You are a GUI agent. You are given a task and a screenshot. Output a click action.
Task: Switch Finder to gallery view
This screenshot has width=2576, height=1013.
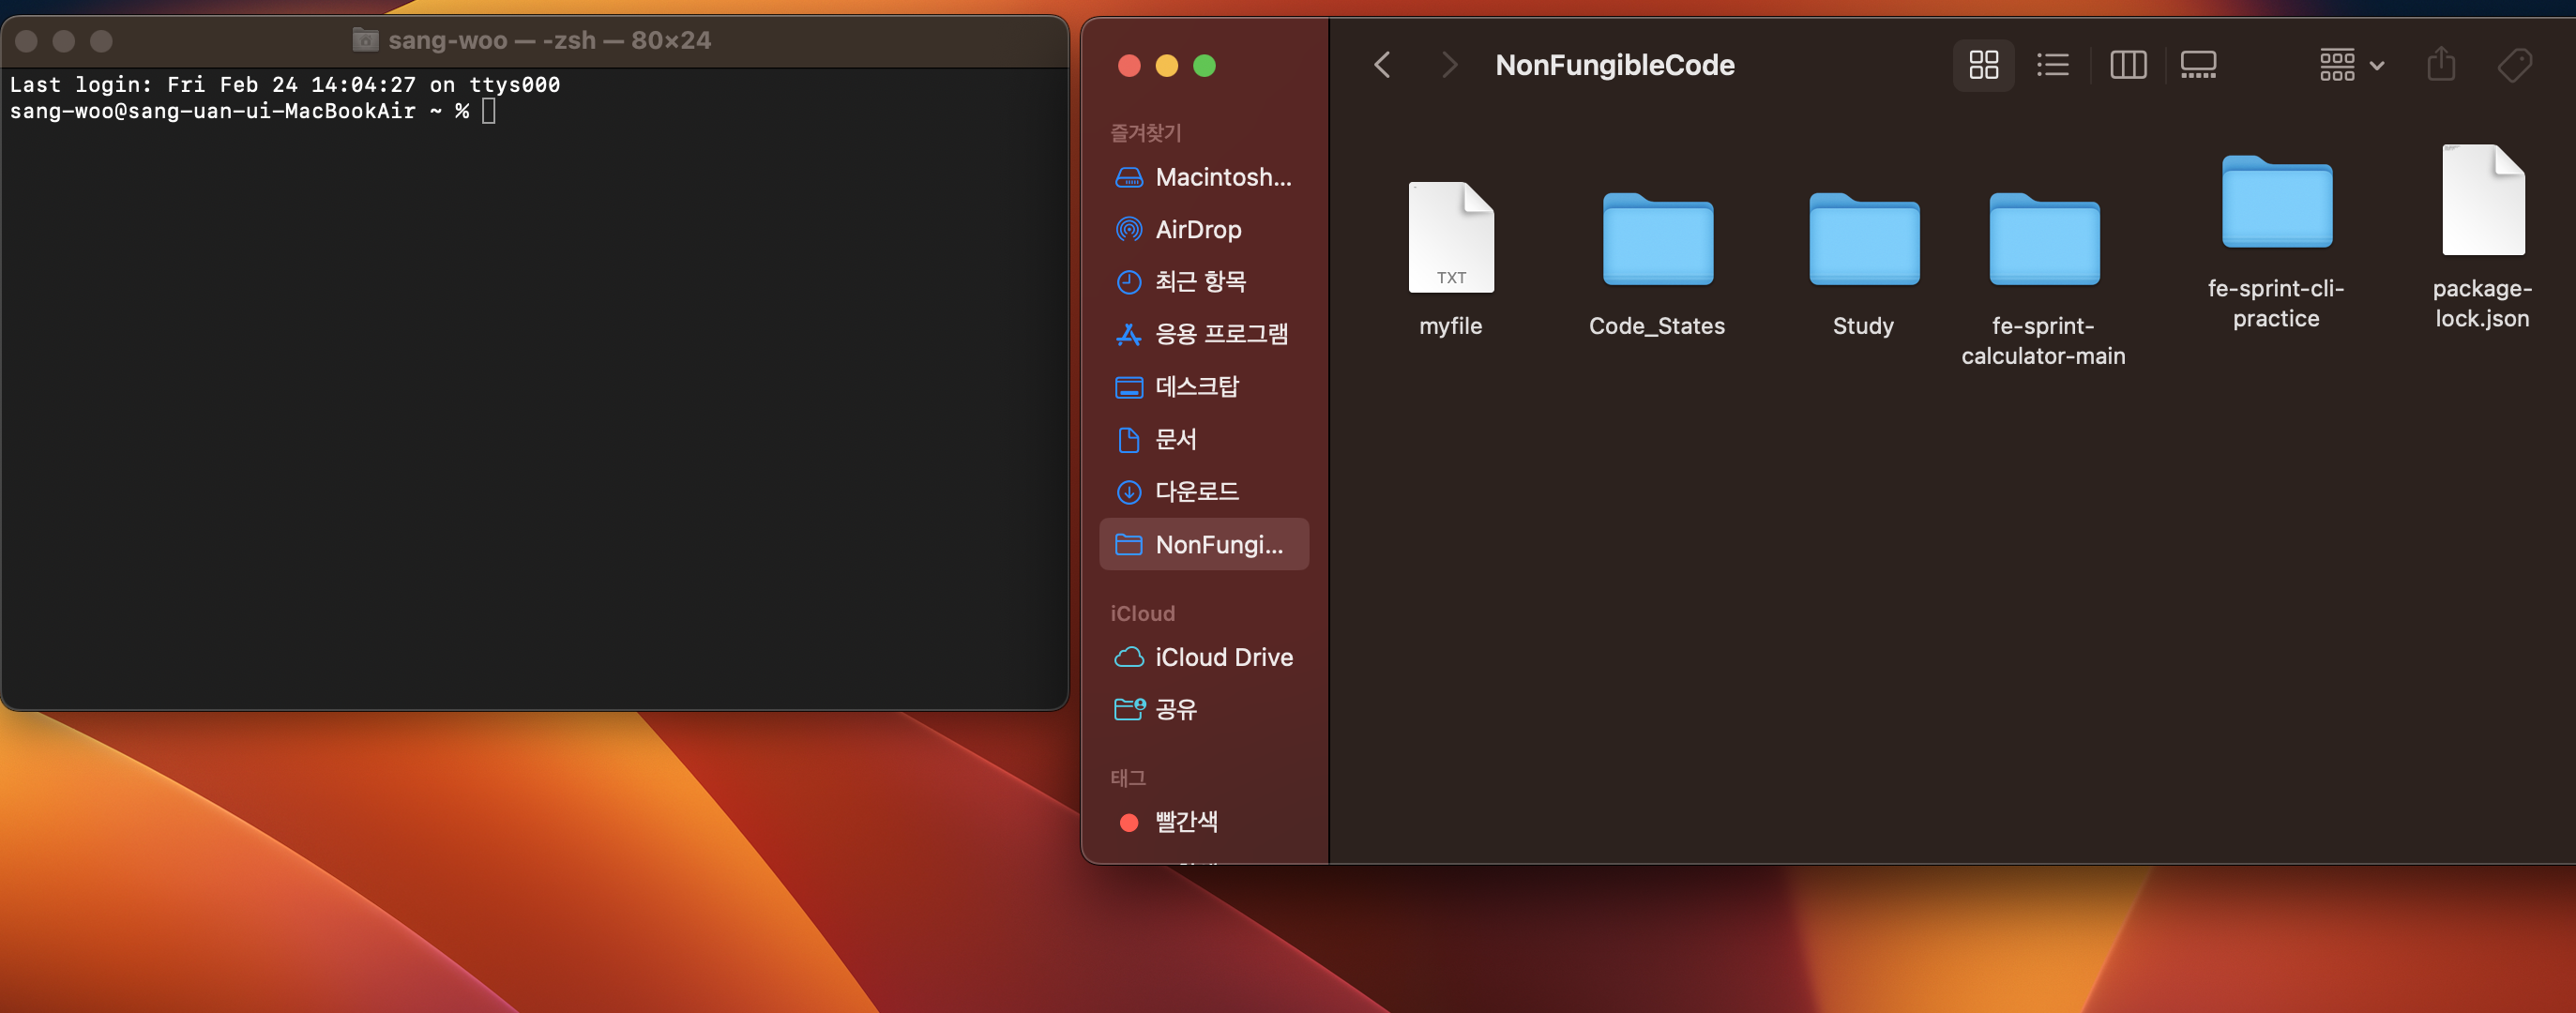(x=2197, y=66)
